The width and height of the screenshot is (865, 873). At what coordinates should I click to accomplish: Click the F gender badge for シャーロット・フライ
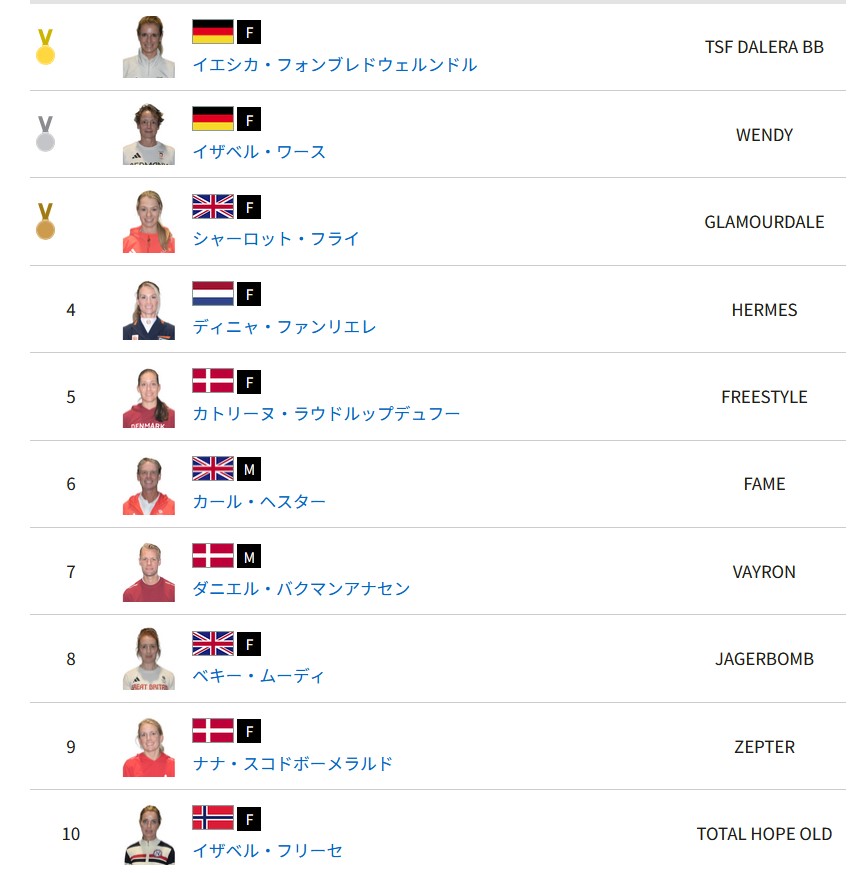pos(249,207)
